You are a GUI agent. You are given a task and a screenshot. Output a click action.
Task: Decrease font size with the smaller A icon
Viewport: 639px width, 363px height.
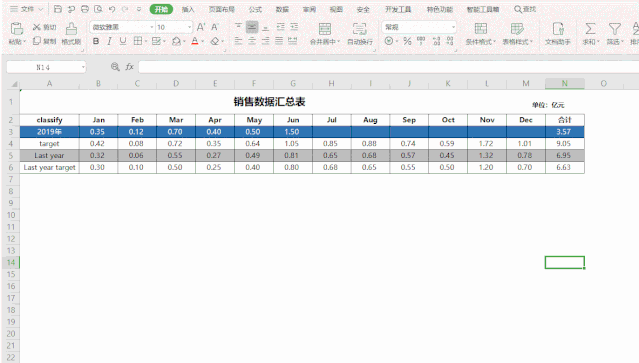[214, 27]
